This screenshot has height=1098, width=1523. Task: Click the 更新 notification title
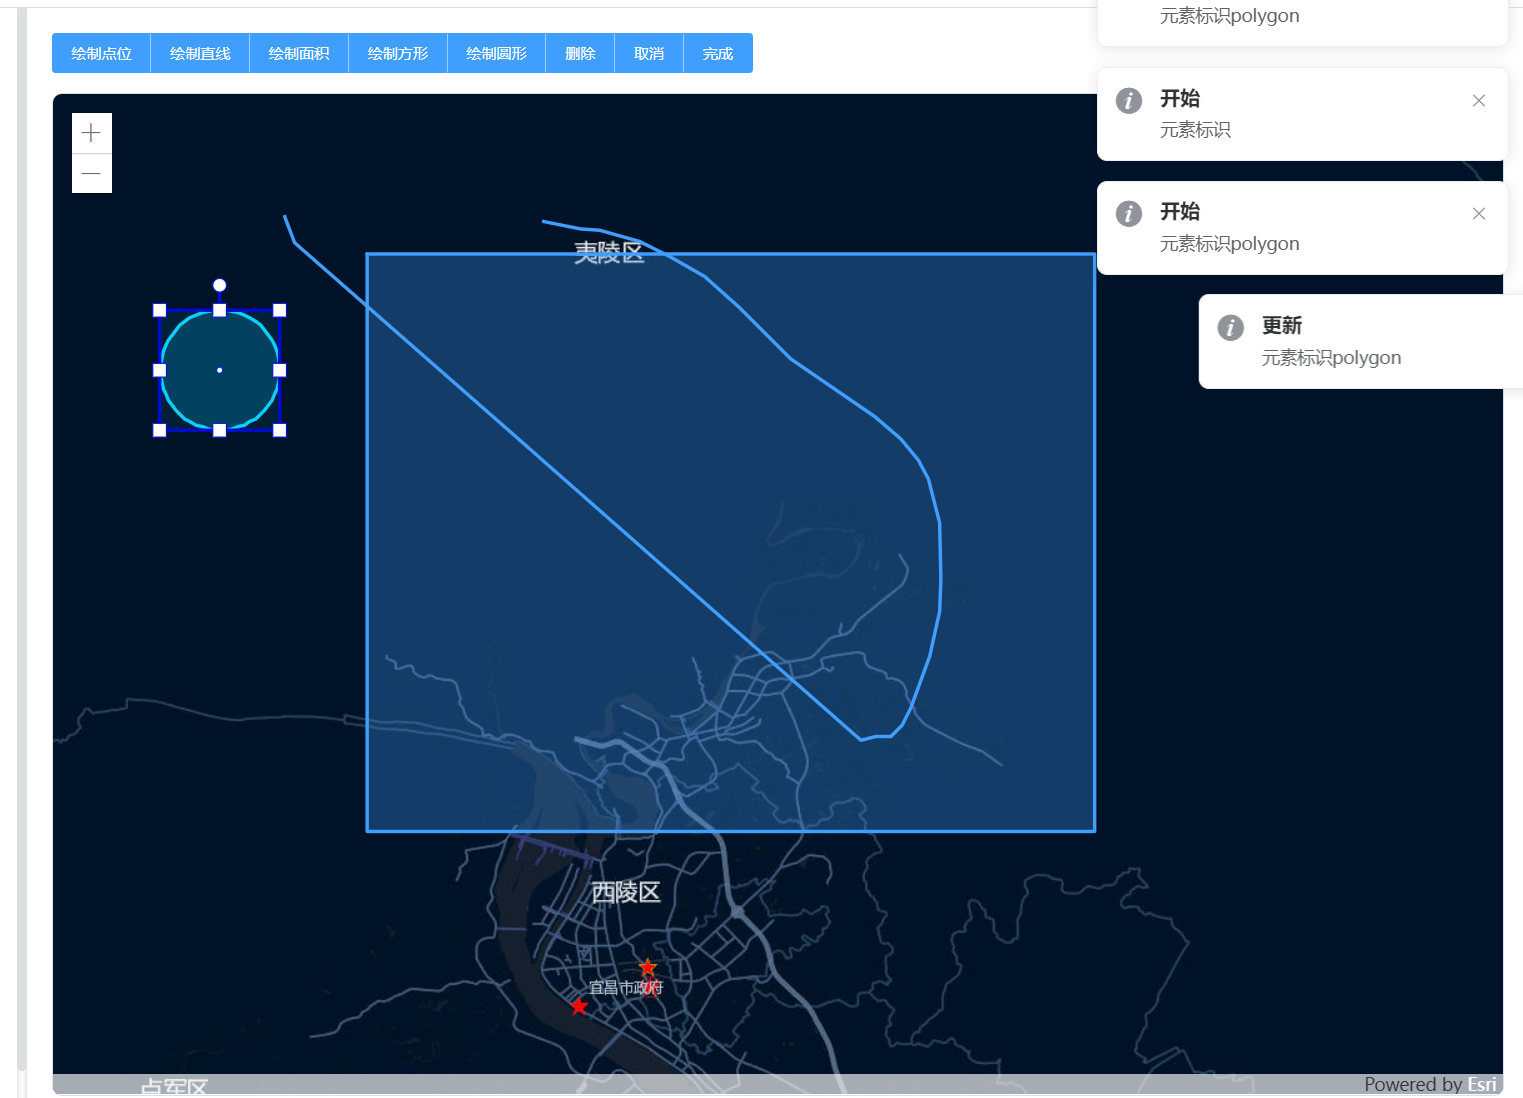click(x=1282, y=325)
